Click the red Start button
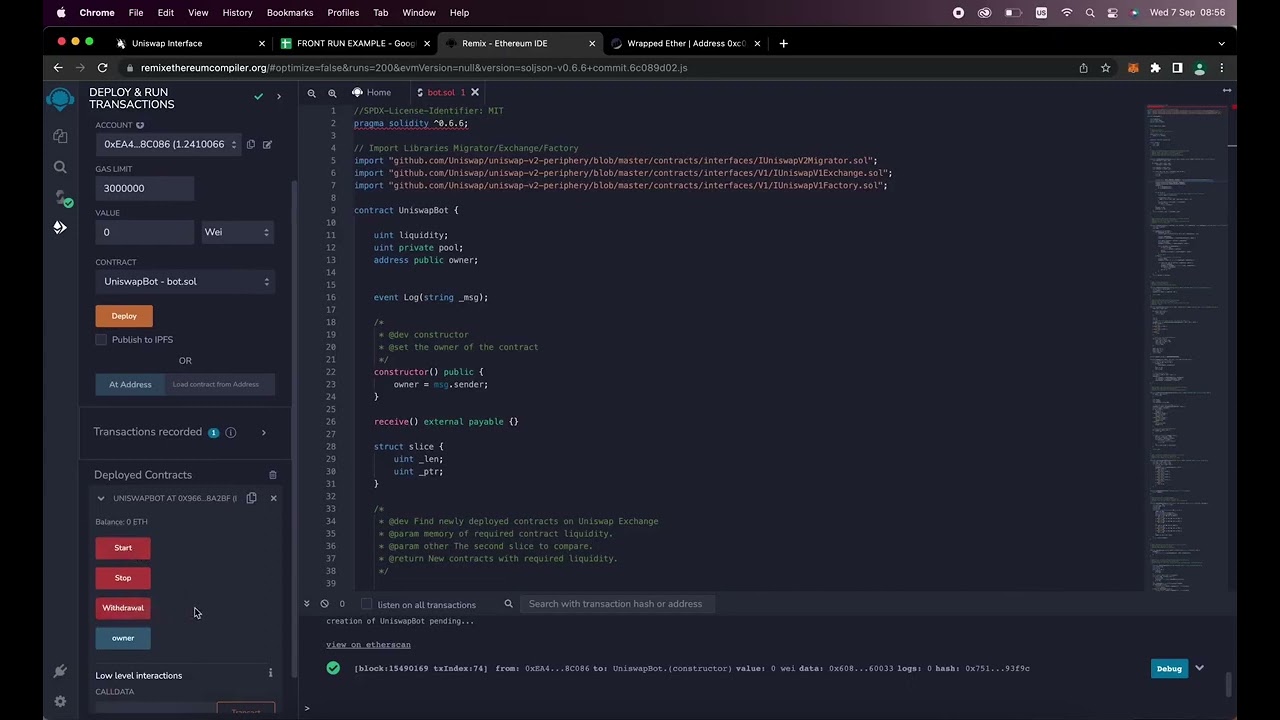This screenshot has width=1280, height=720. [123, 548]
